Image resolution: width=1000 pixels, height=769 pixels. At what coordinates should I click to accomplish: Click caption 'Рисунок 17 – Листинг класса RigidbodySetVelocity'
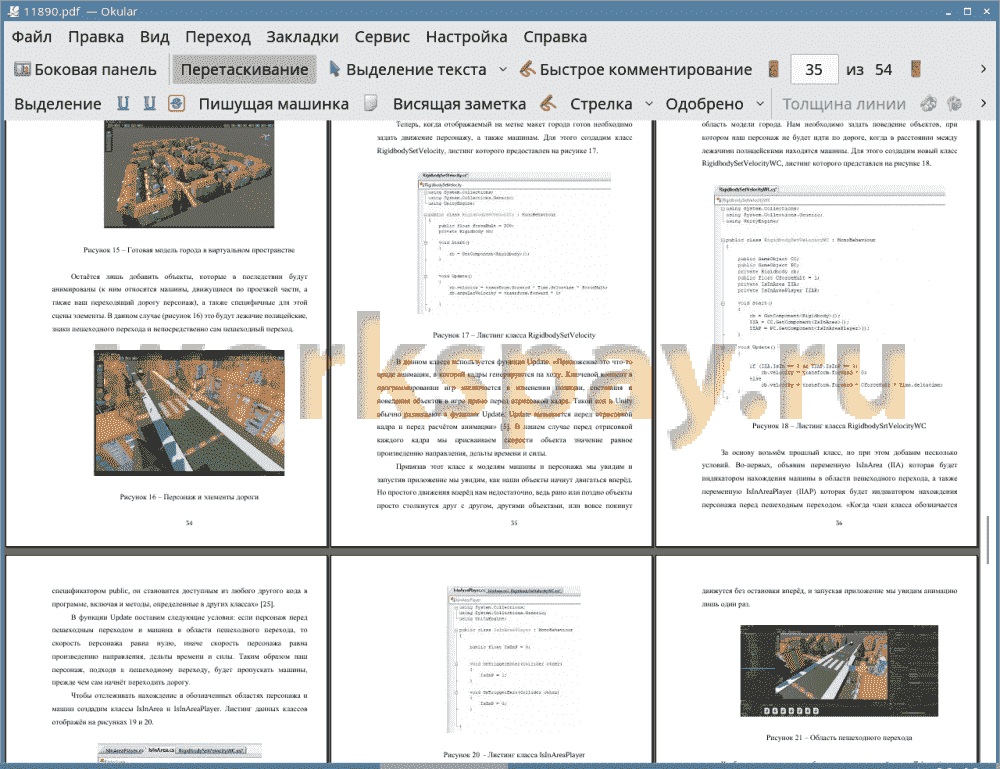pos(514,335)
